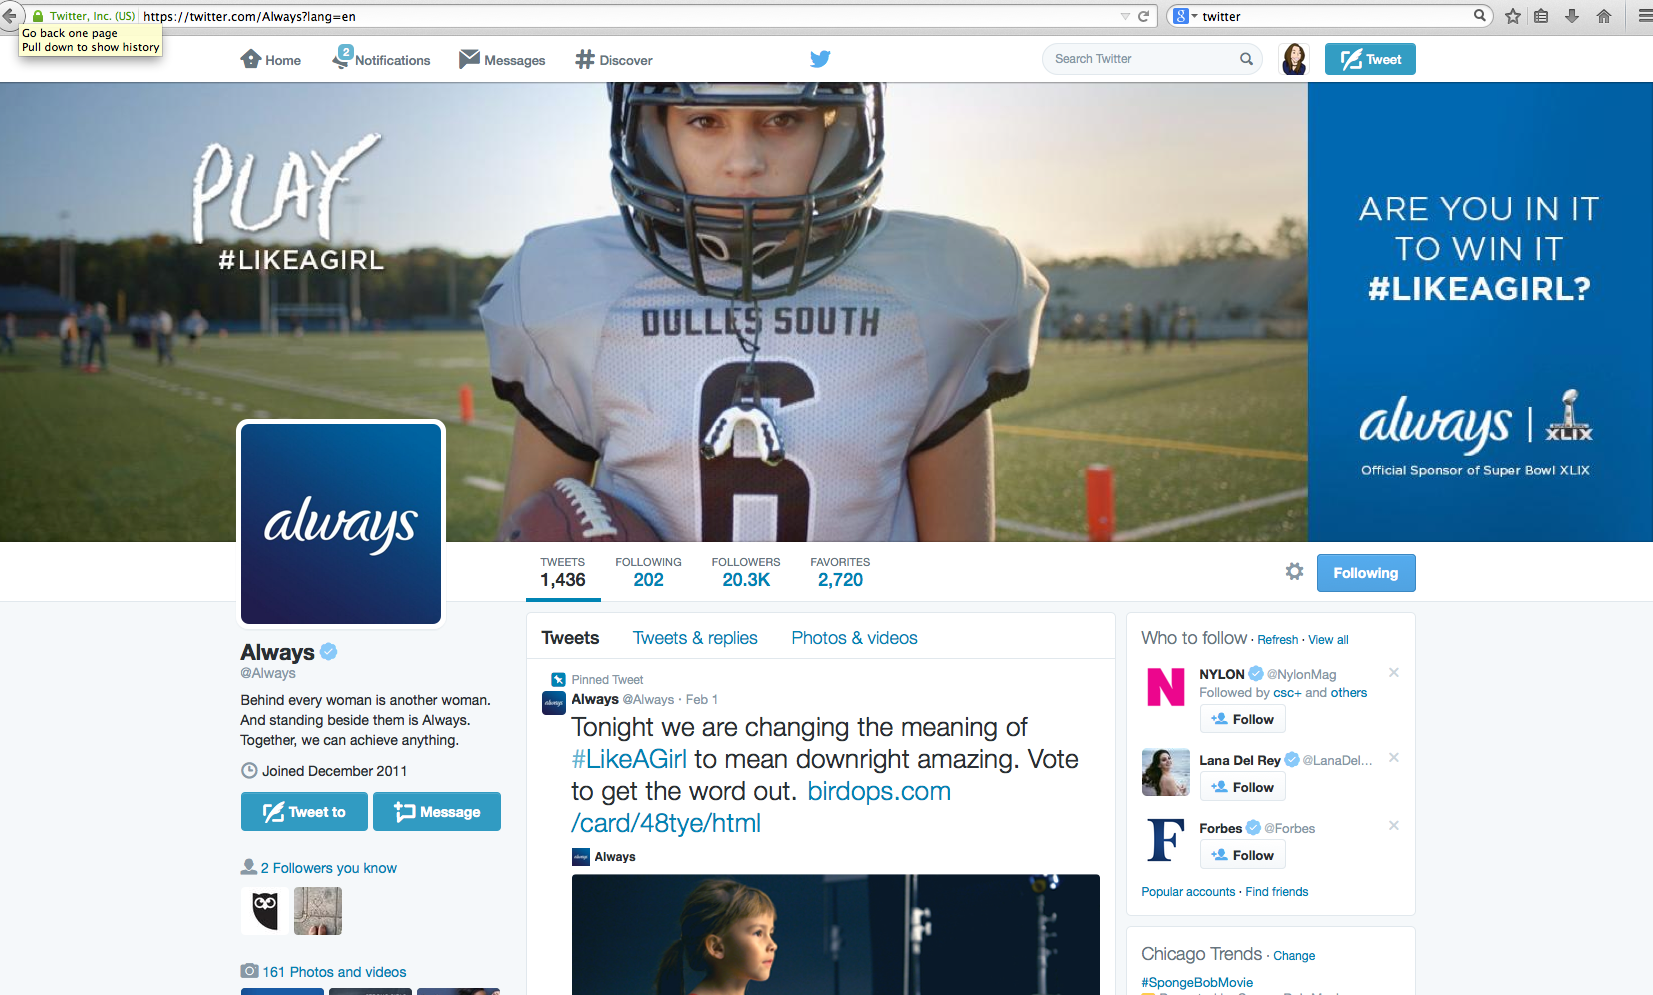Click the Pinned Tweet pin icon
This screenshot has height=995, width=1653.
tap(558, 680)
